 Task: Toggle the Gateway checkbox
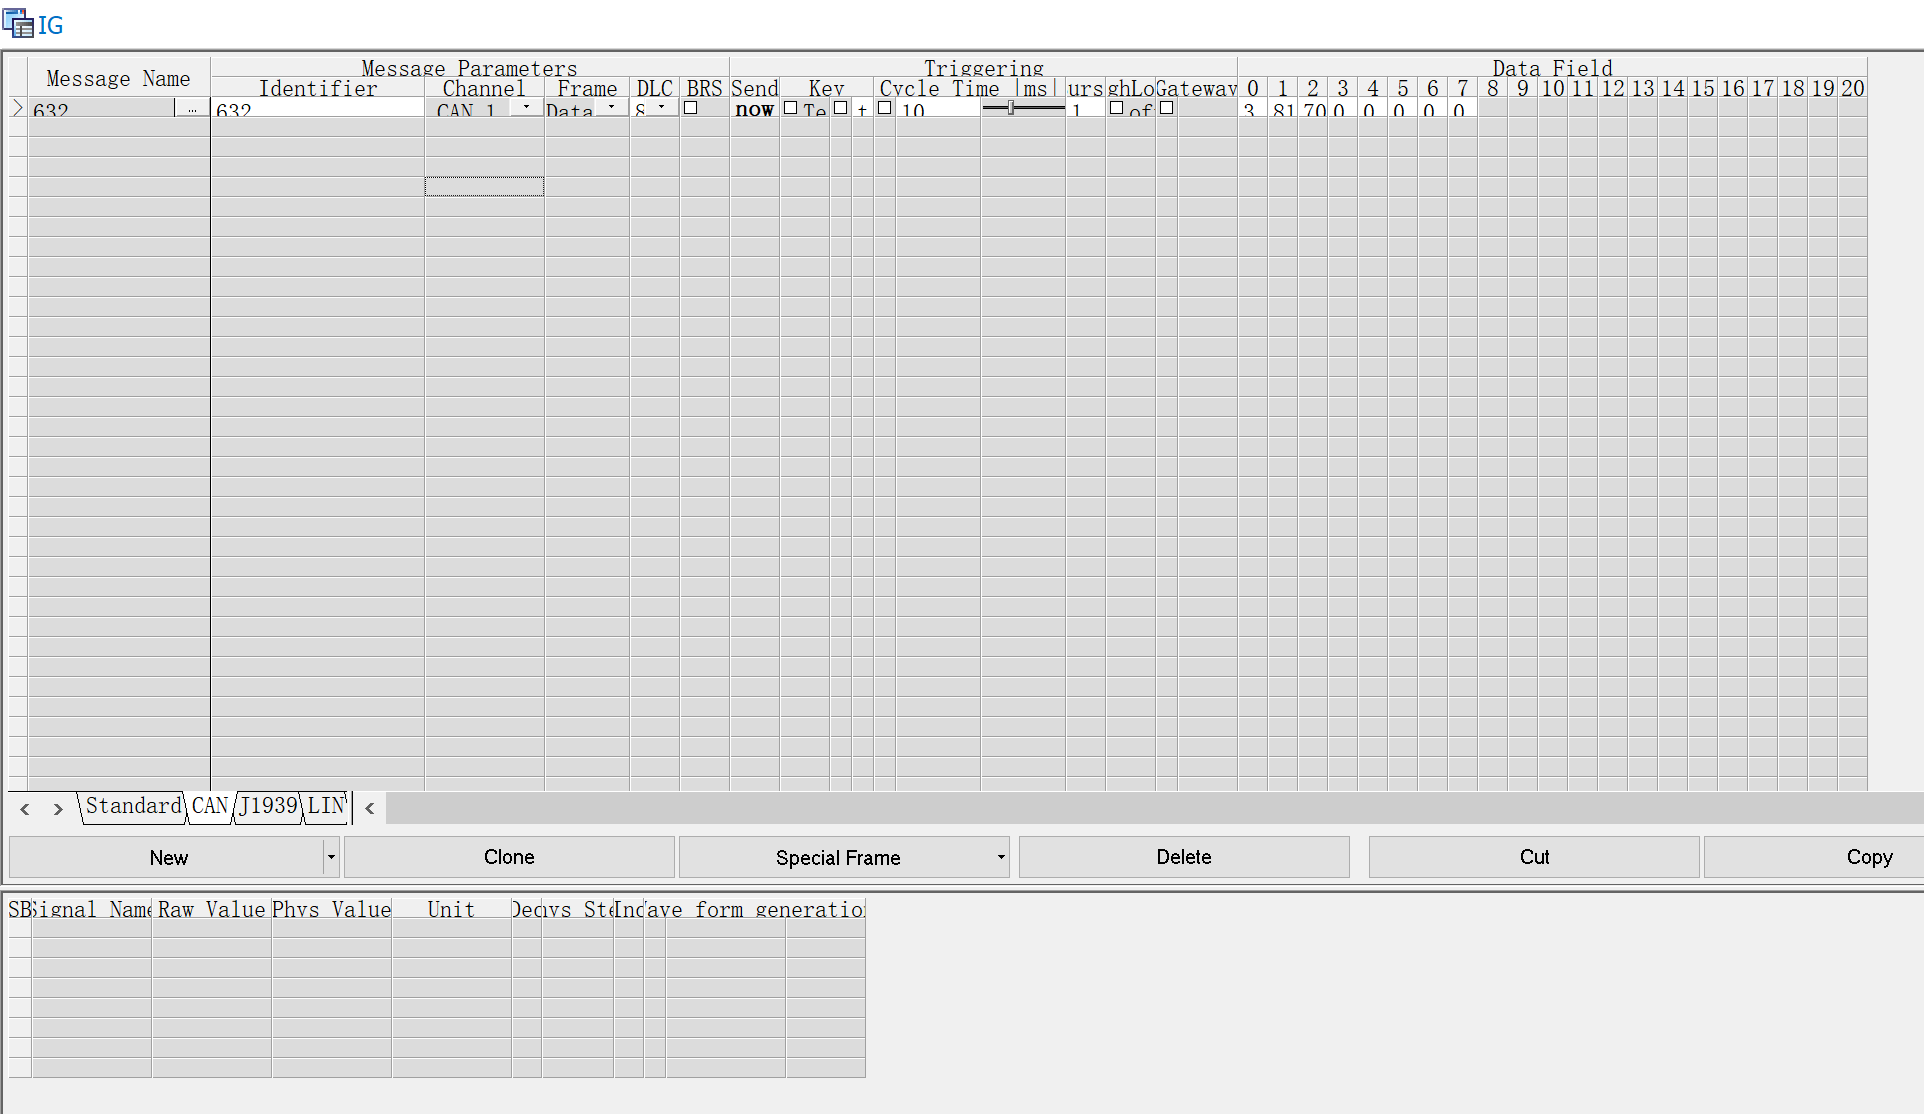point(1167,108)
